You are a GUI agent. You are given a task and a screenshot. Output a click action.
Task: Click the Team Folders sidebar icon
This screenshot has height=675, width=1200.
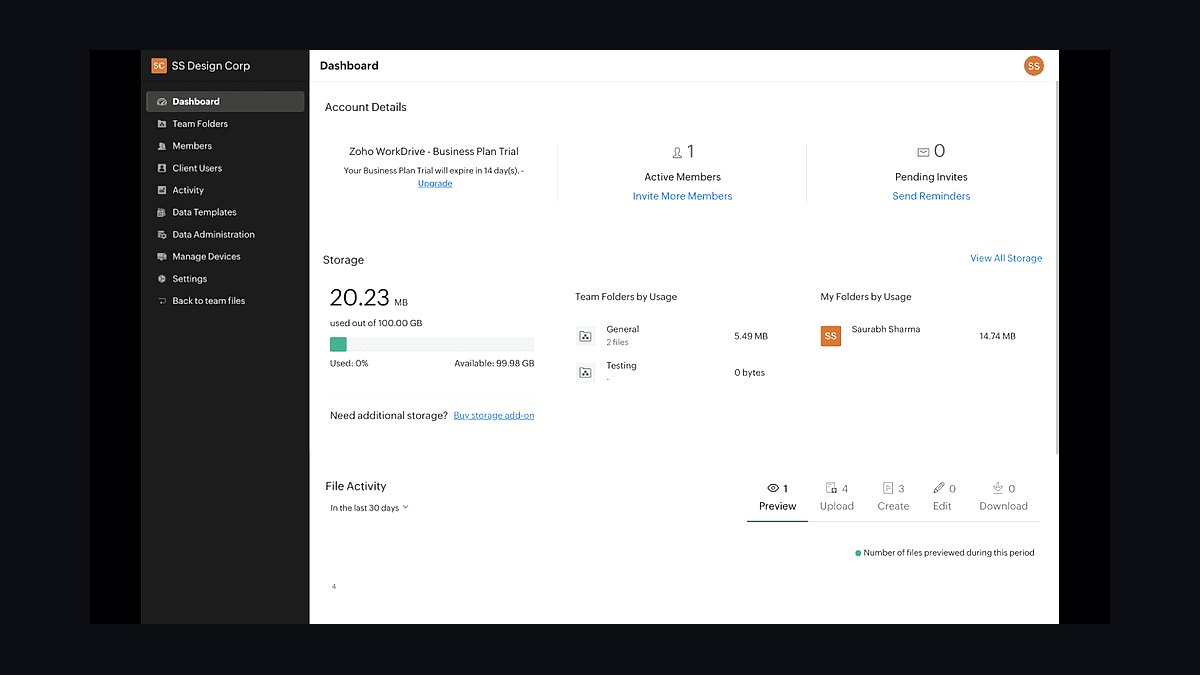pyautogui.click(x=162, y=124)
